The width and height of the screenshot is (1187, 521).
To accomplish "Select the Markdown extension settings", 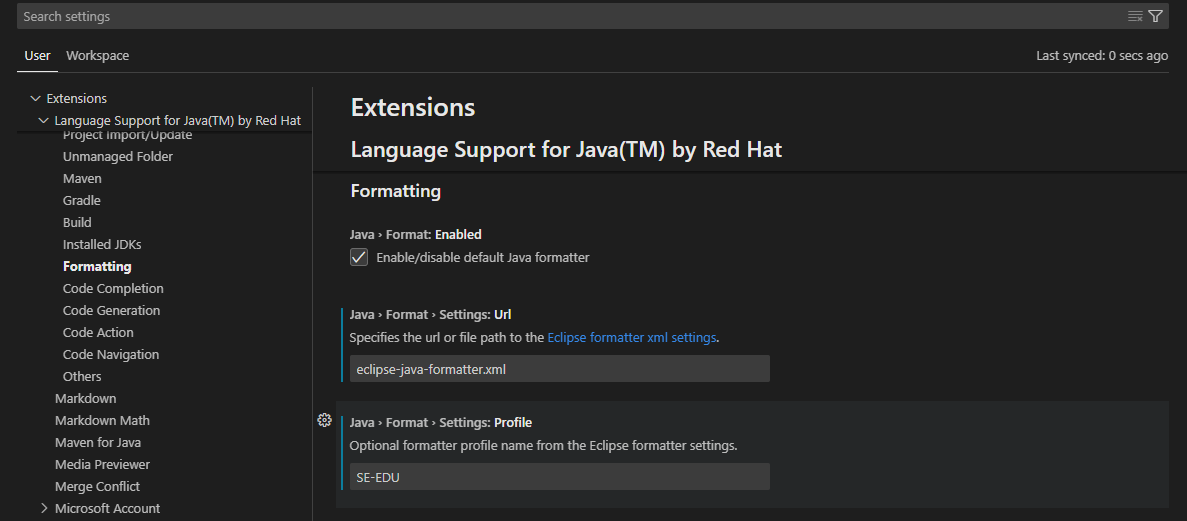I will (86, 398).
